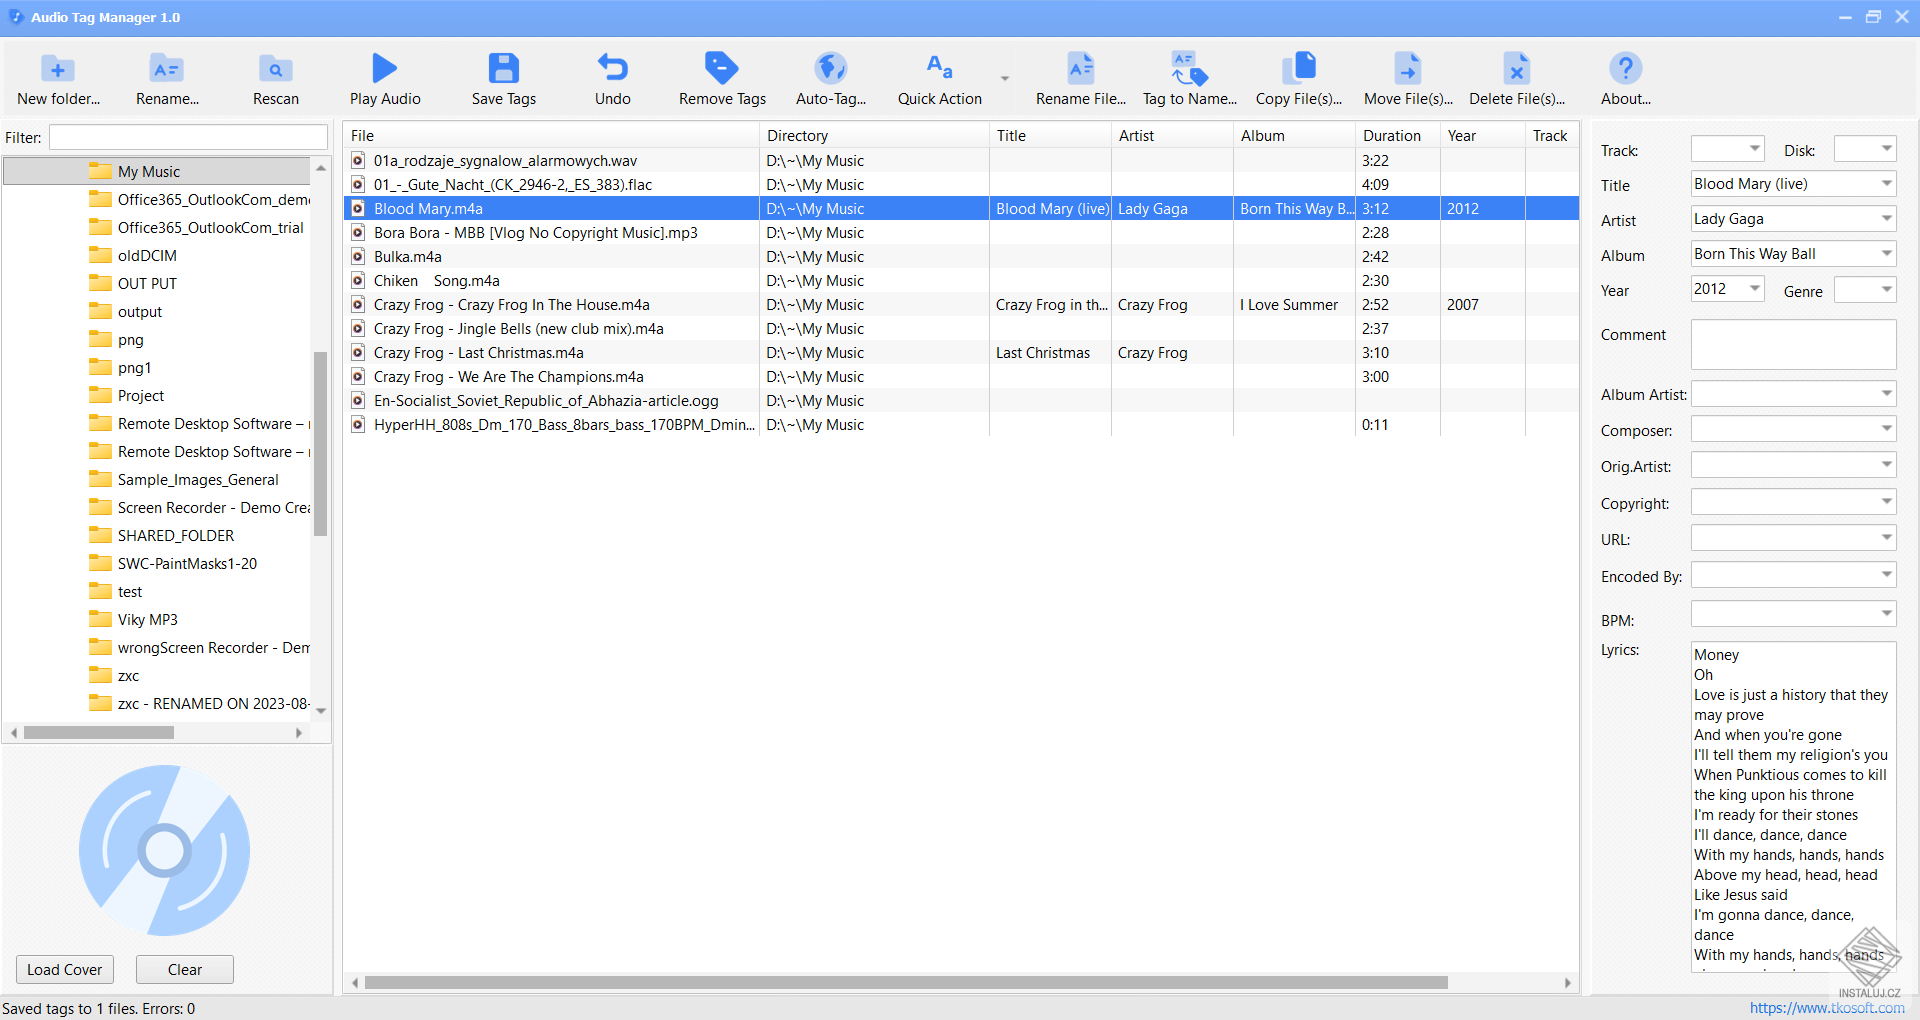Open the Move File(s) dialog
The image size is (1920, 1020).
point(1408,78)
